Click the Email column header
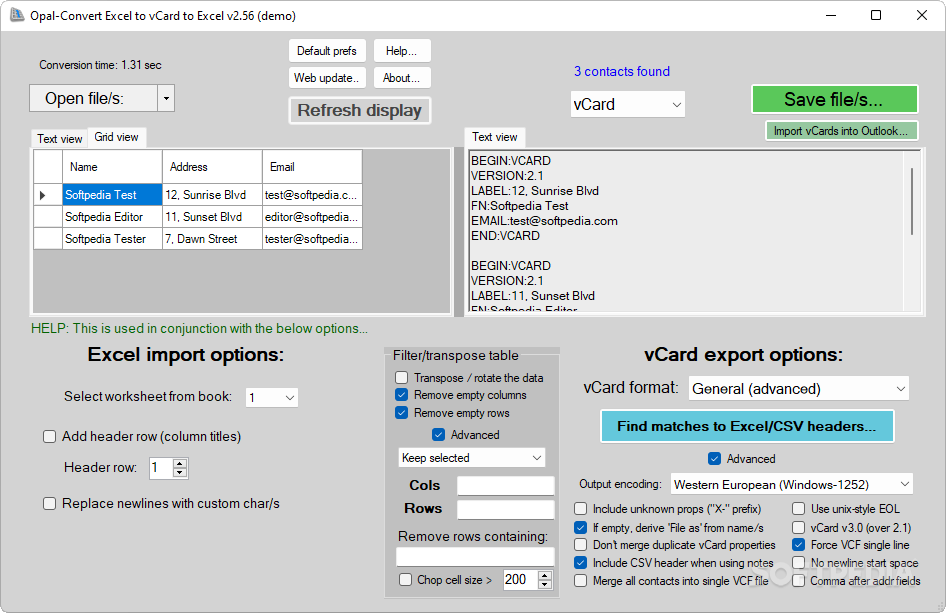946x613 pixels. (312, 167)
